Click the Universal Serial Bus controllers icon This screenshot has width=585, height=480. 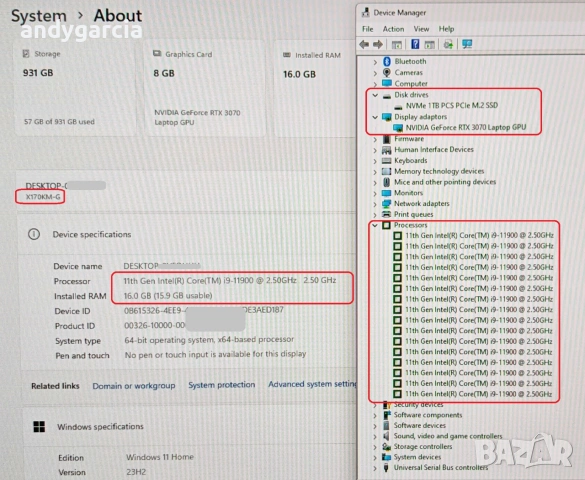[387, 468]
